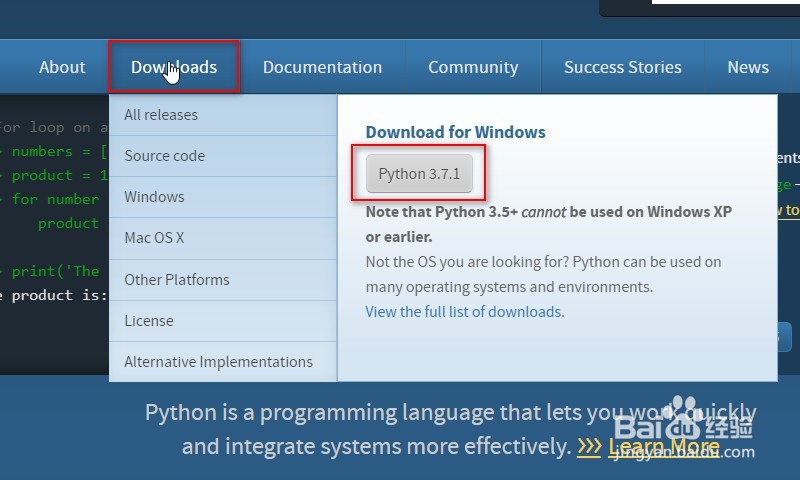Select the License menu entry
800x480 pixels.
(x=223, y=321)
